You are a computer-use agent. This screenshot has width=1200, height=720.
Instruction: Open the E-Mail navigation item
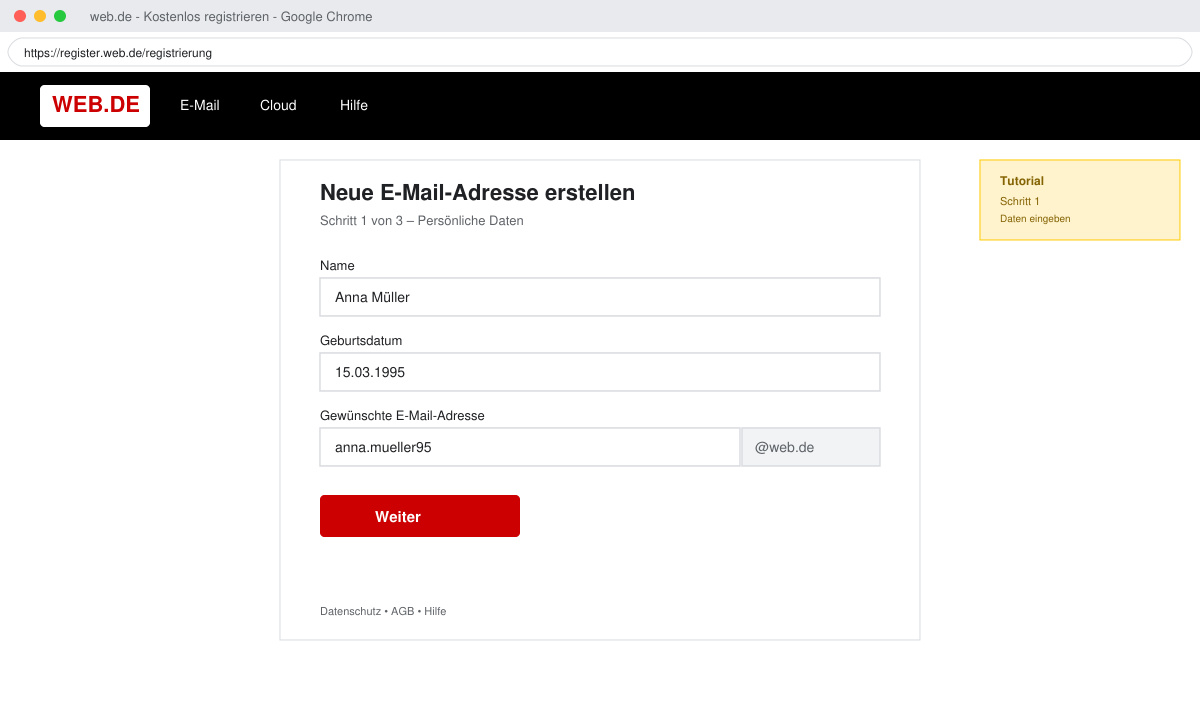pos(200,105)
